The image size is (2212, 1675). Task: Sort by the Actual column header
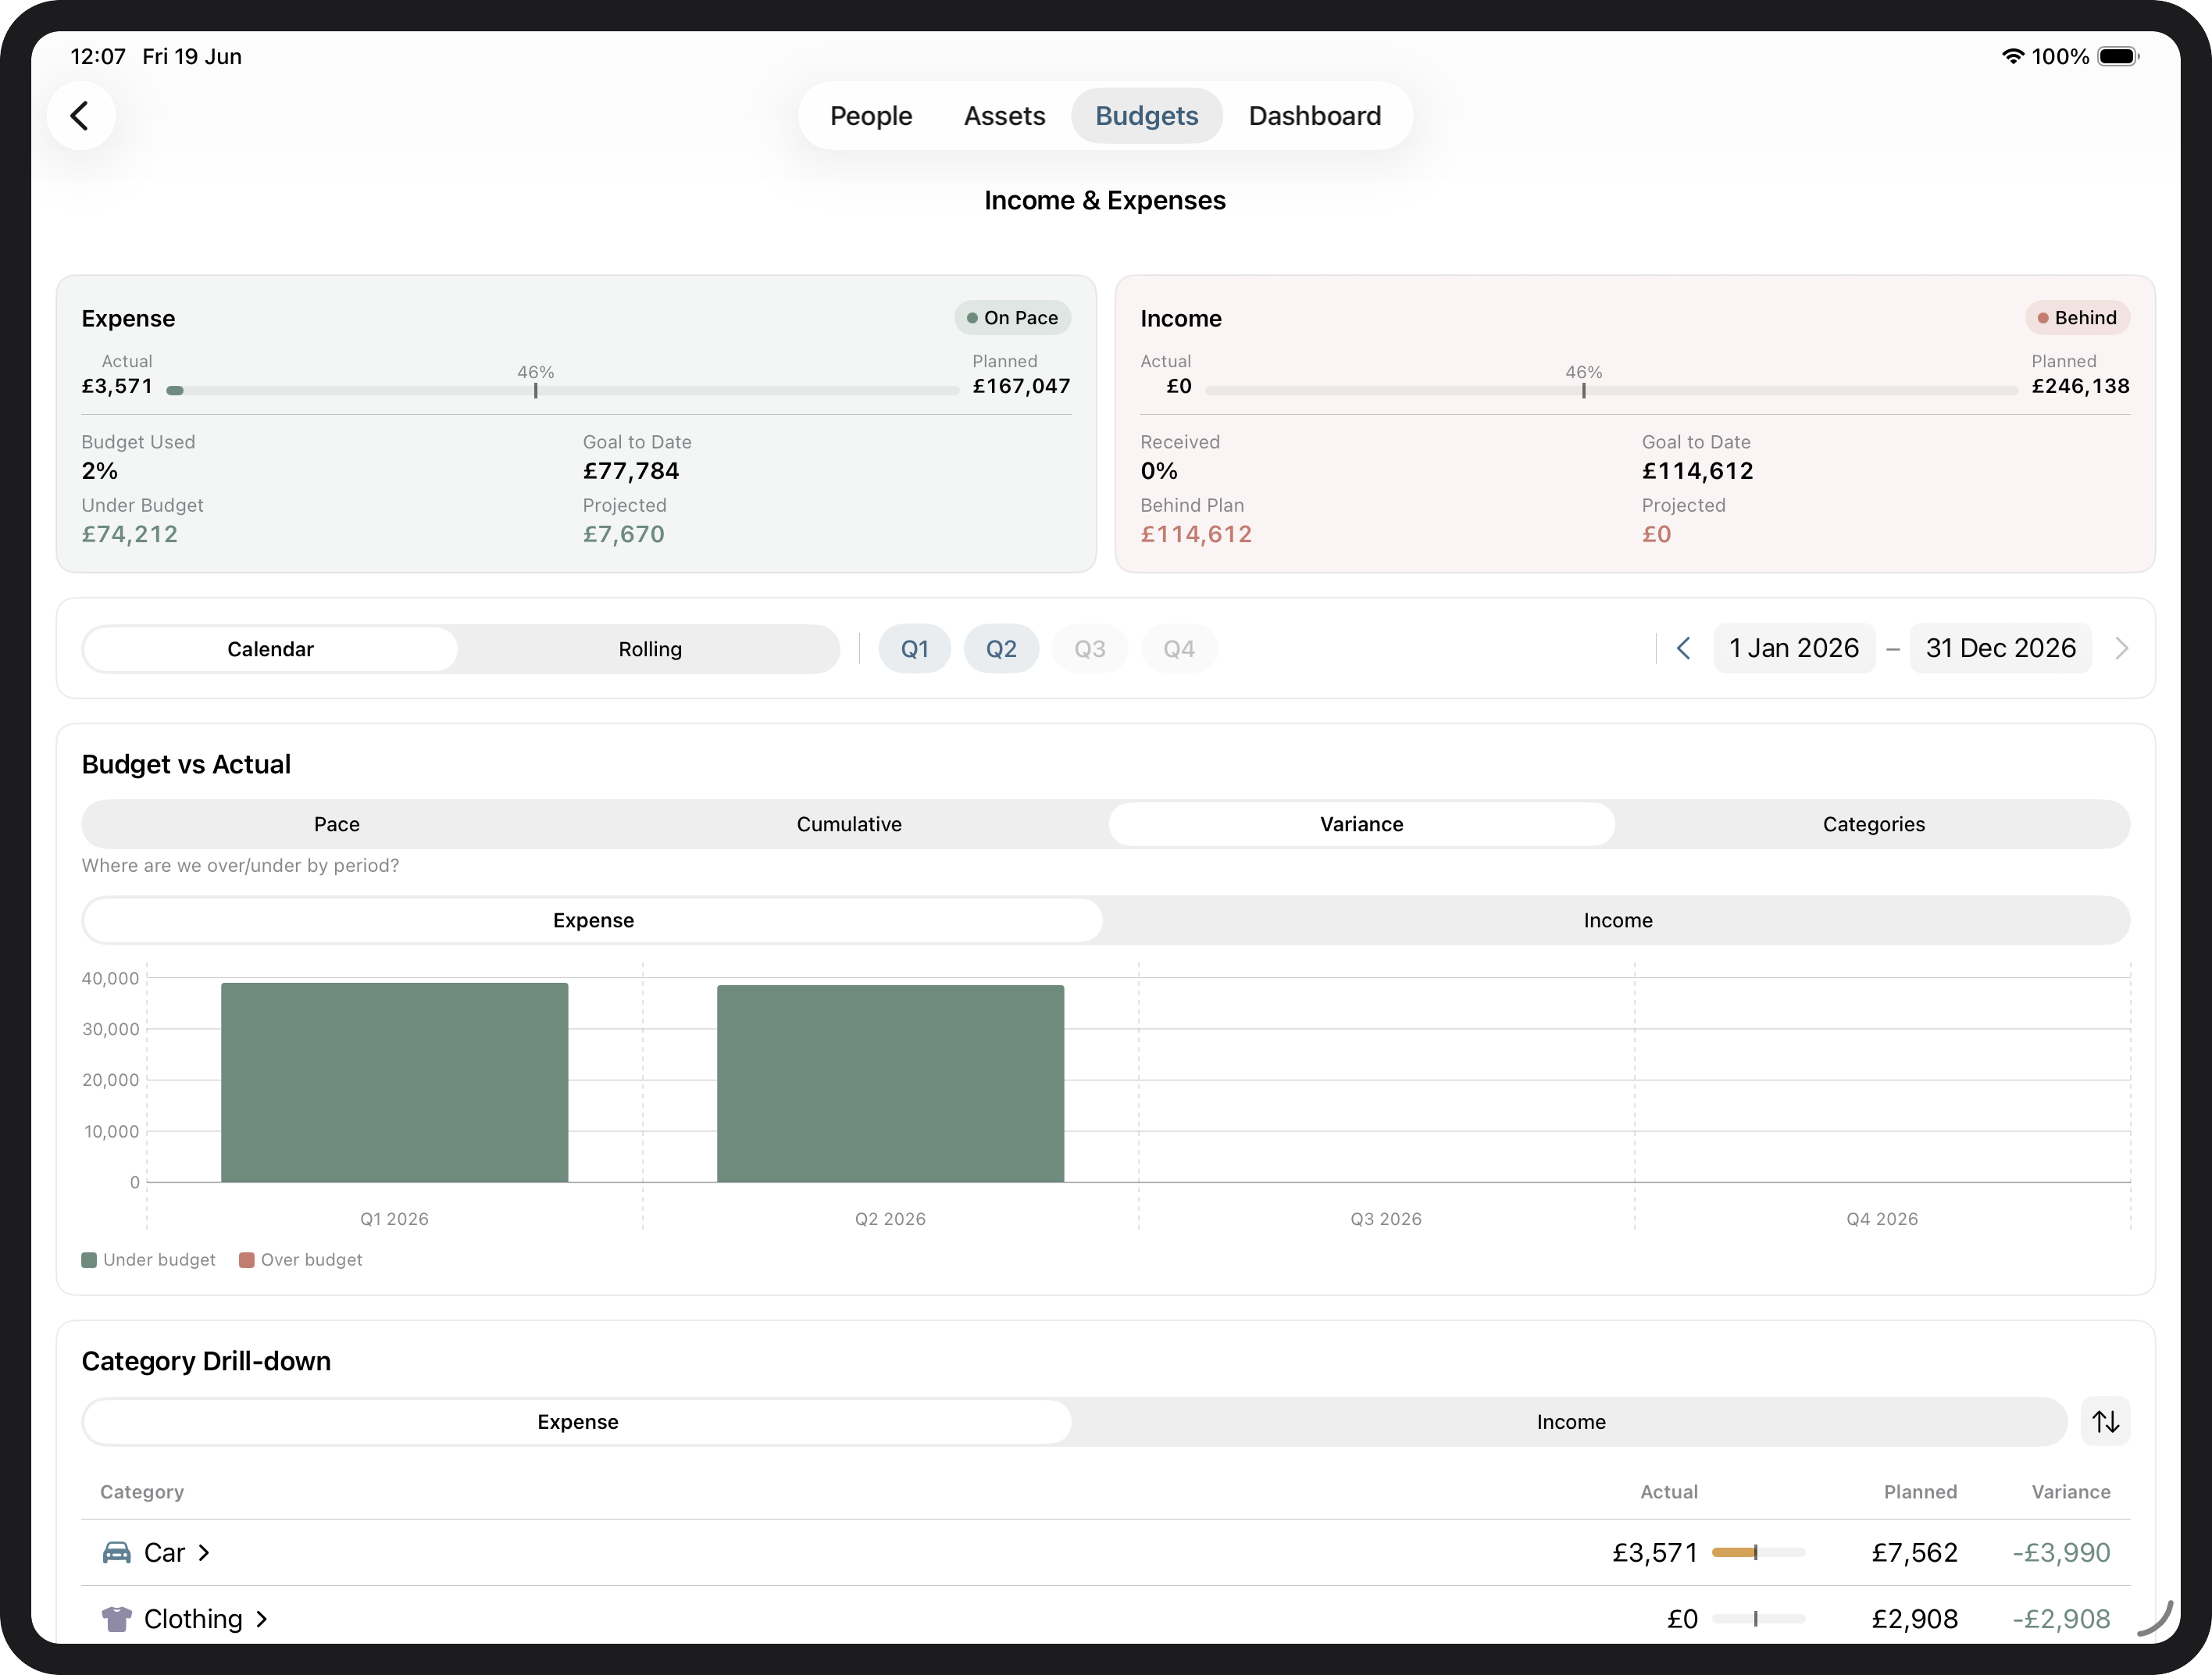pos(1669,1491)
